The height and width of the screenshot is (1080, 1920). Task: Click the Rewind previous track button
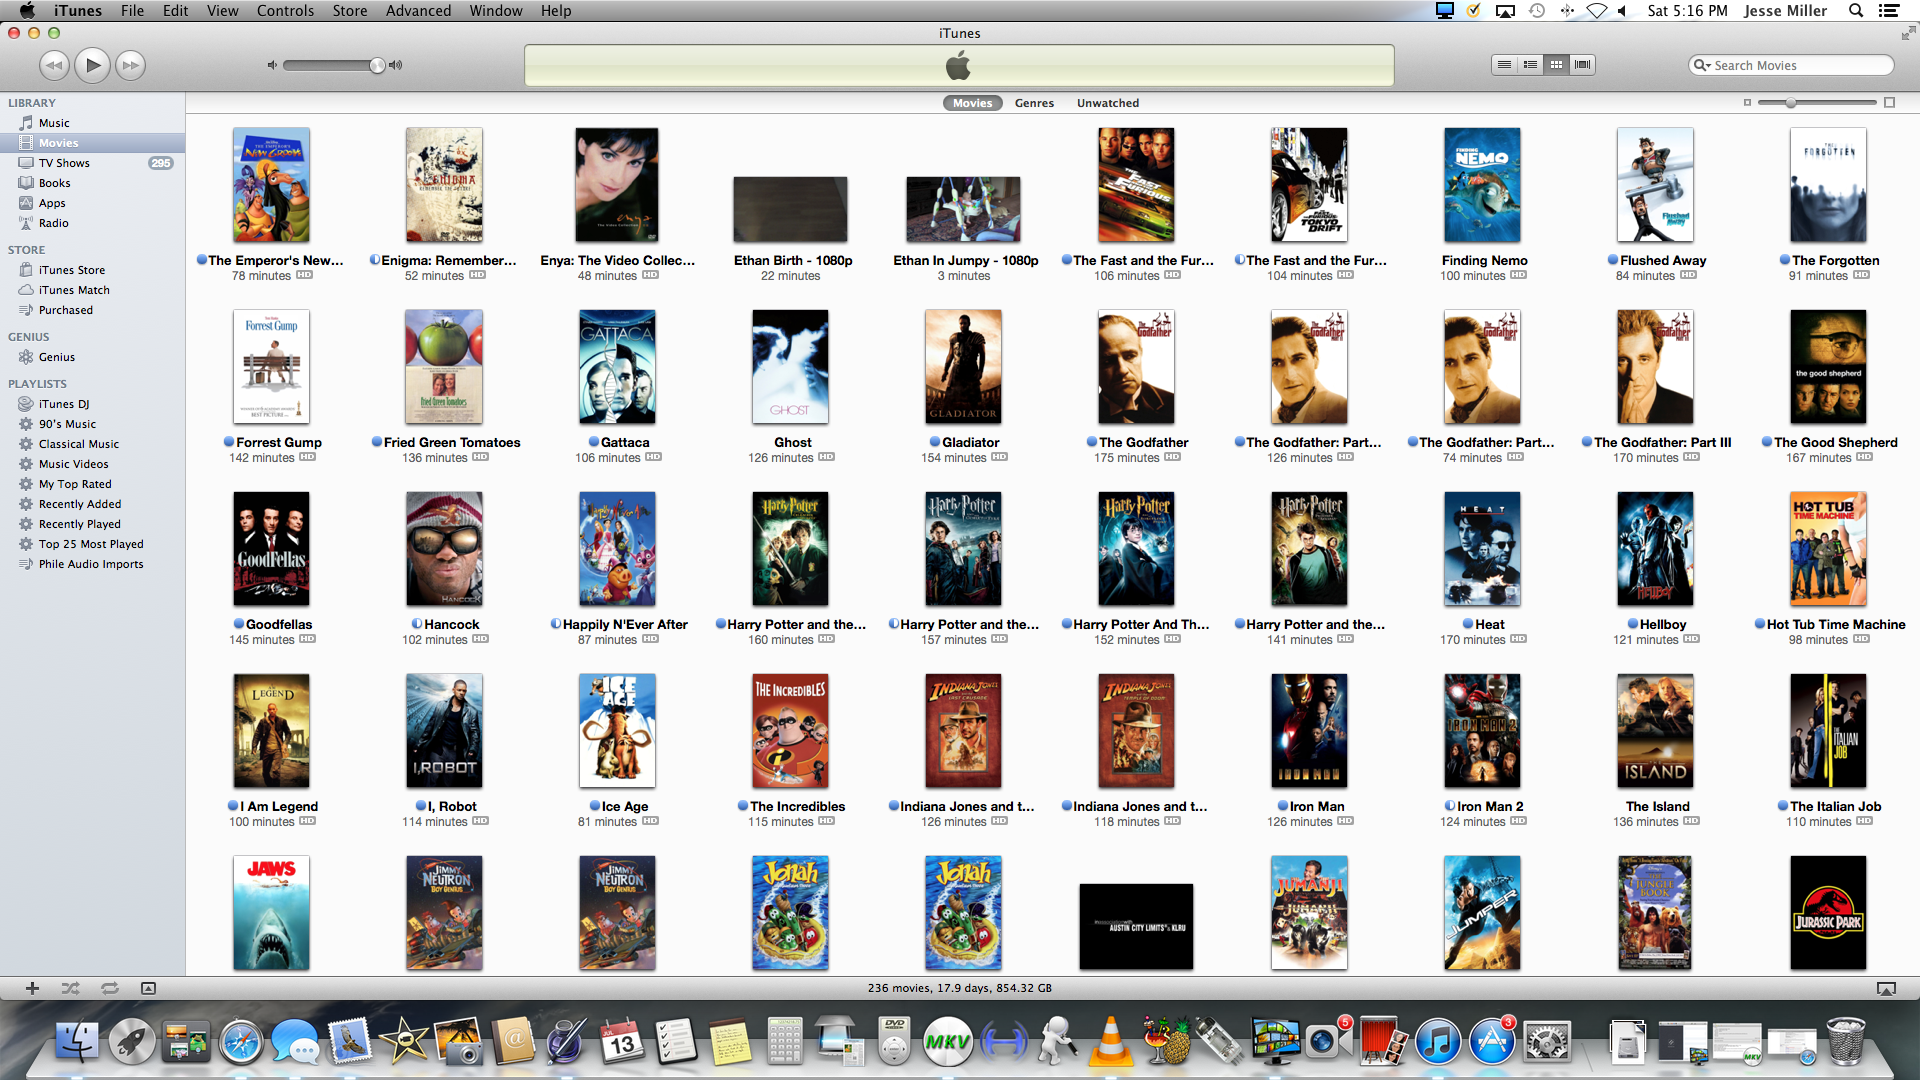click(54, 65)
